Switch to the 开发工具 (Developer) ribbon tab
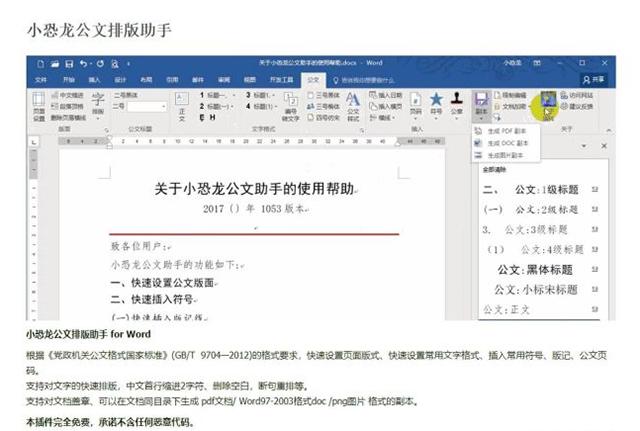Screen dimensions: 640x431 [281, 80]
